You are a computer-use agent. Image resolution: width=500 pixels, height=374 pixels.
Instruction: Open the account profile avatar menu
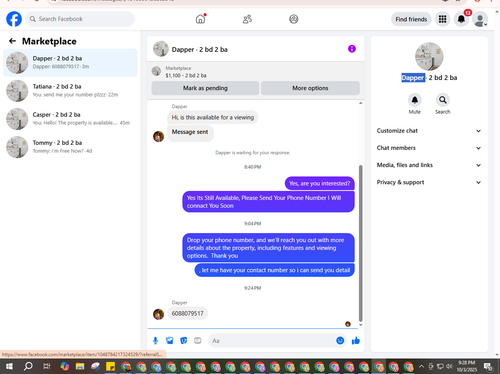(480, 20)
